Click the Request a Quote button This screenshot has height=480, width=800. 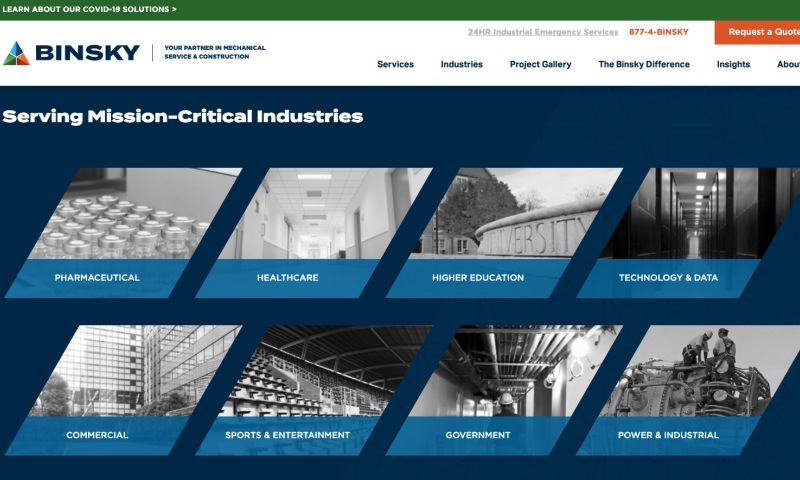point(762,32)
